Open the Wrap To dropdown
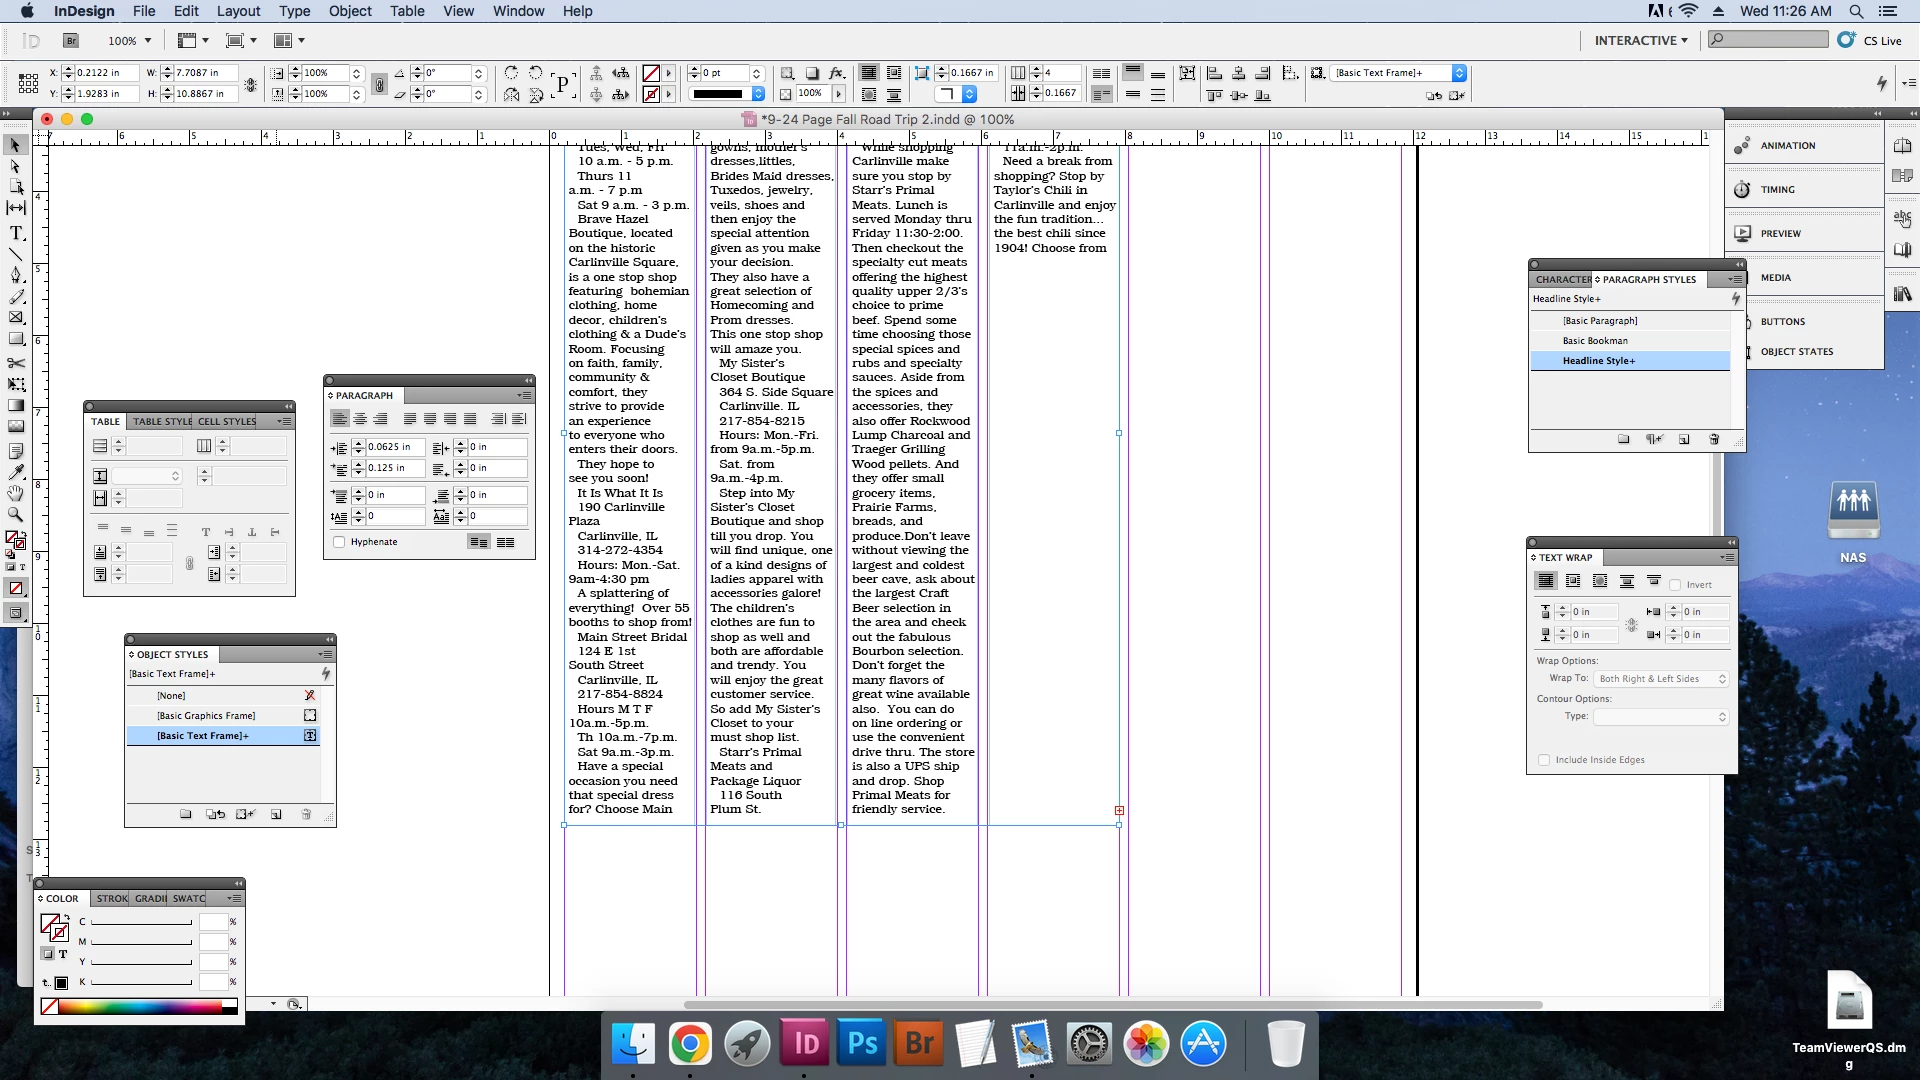Viewport: 1920px width, 1080px height. click(x=1661, y=679)
